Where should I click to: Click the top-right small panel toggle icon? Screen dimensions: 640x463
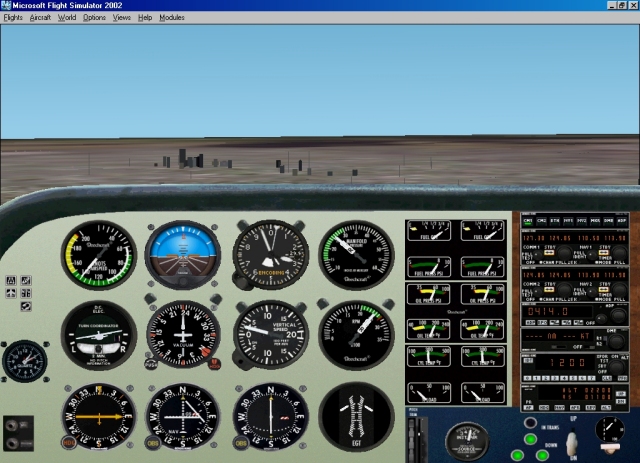[26, 280]
